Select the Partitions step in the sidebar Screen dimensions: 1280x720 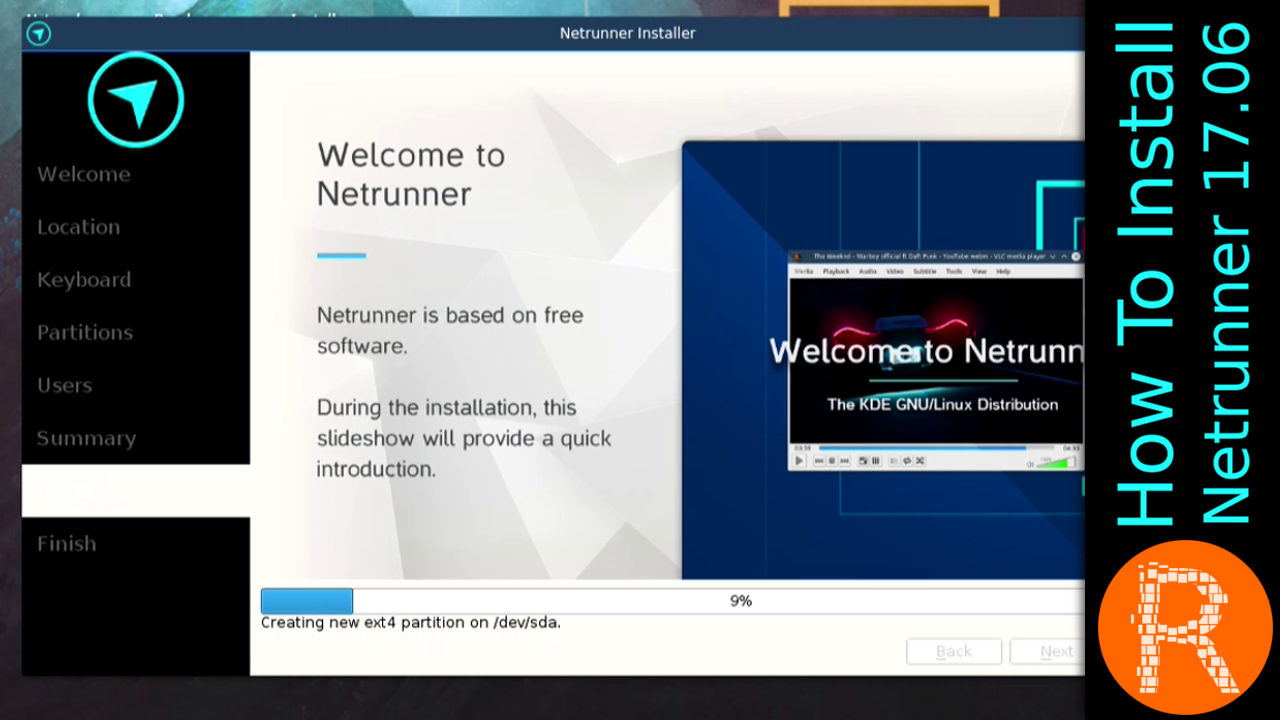85,332
